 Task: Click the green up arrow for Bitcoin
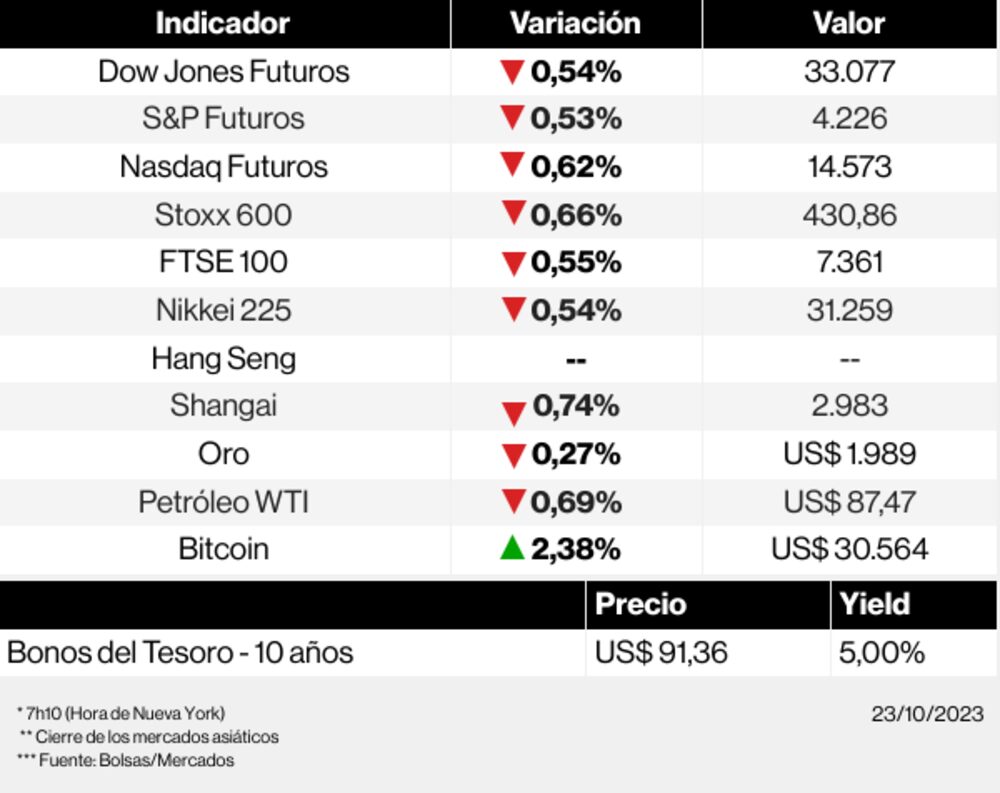coord(513,548)
